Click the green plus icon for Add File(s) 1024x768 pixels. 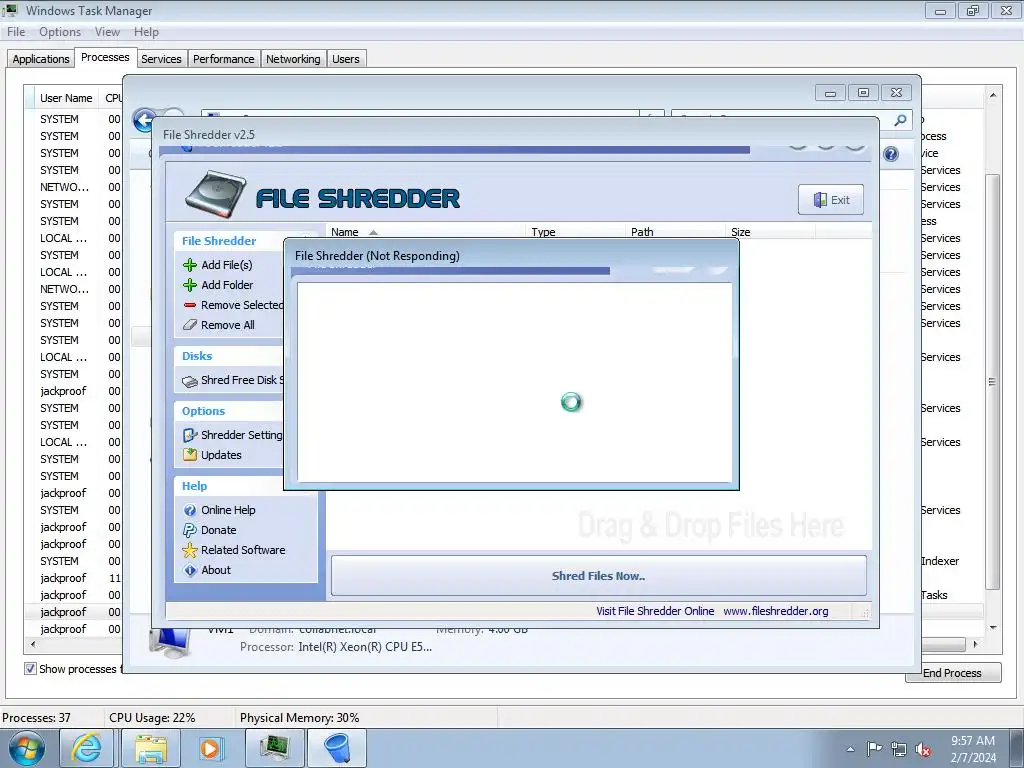[x=189, y=265]
